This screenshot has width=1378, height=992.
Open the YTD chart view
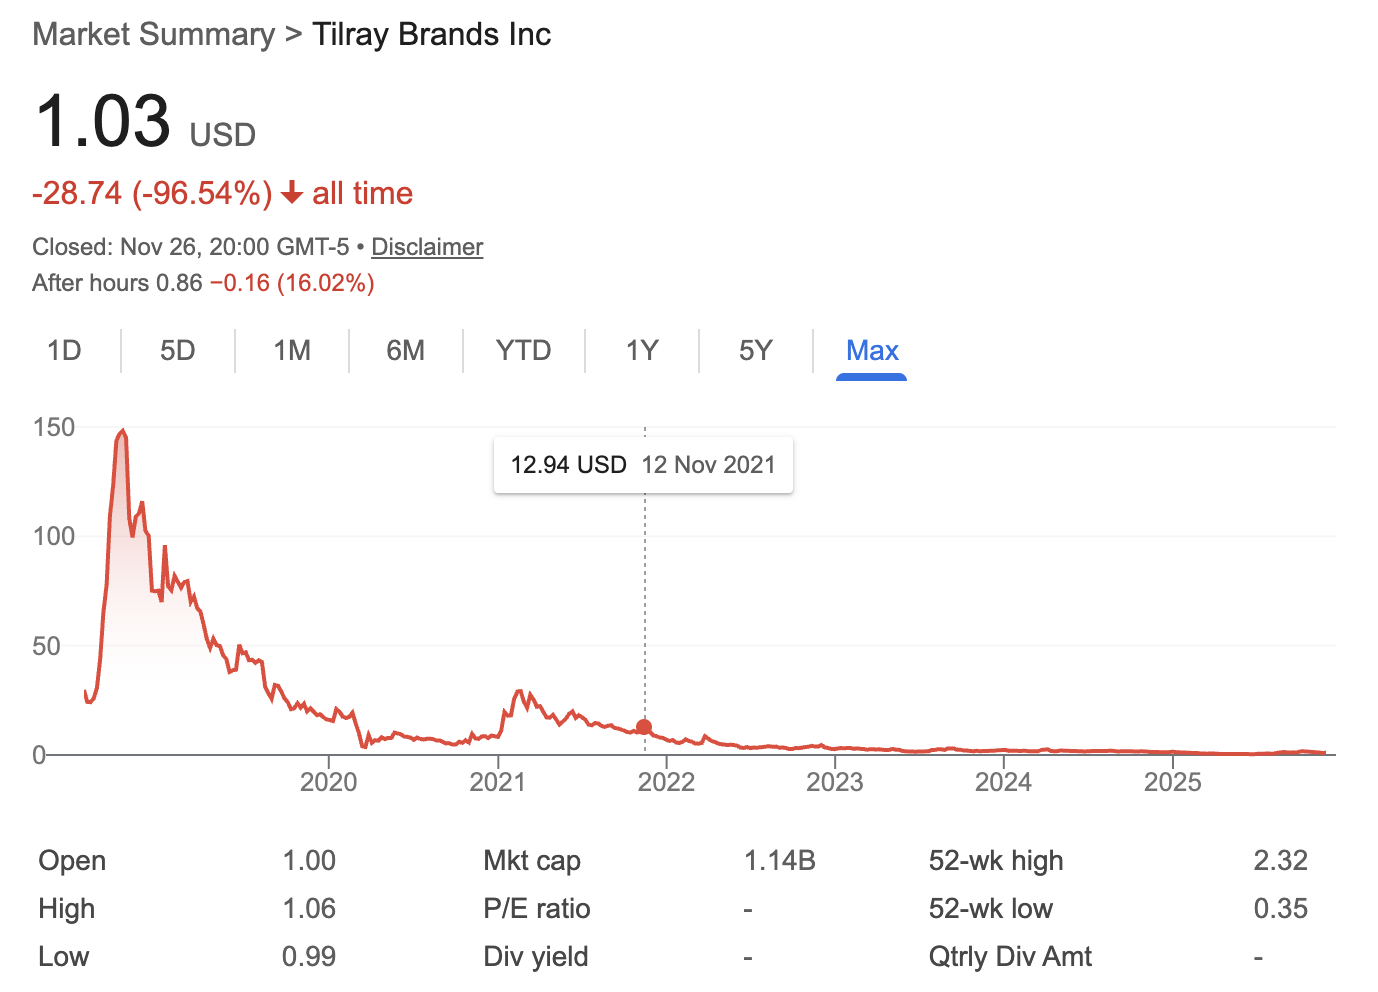click(x=523, y=351)
